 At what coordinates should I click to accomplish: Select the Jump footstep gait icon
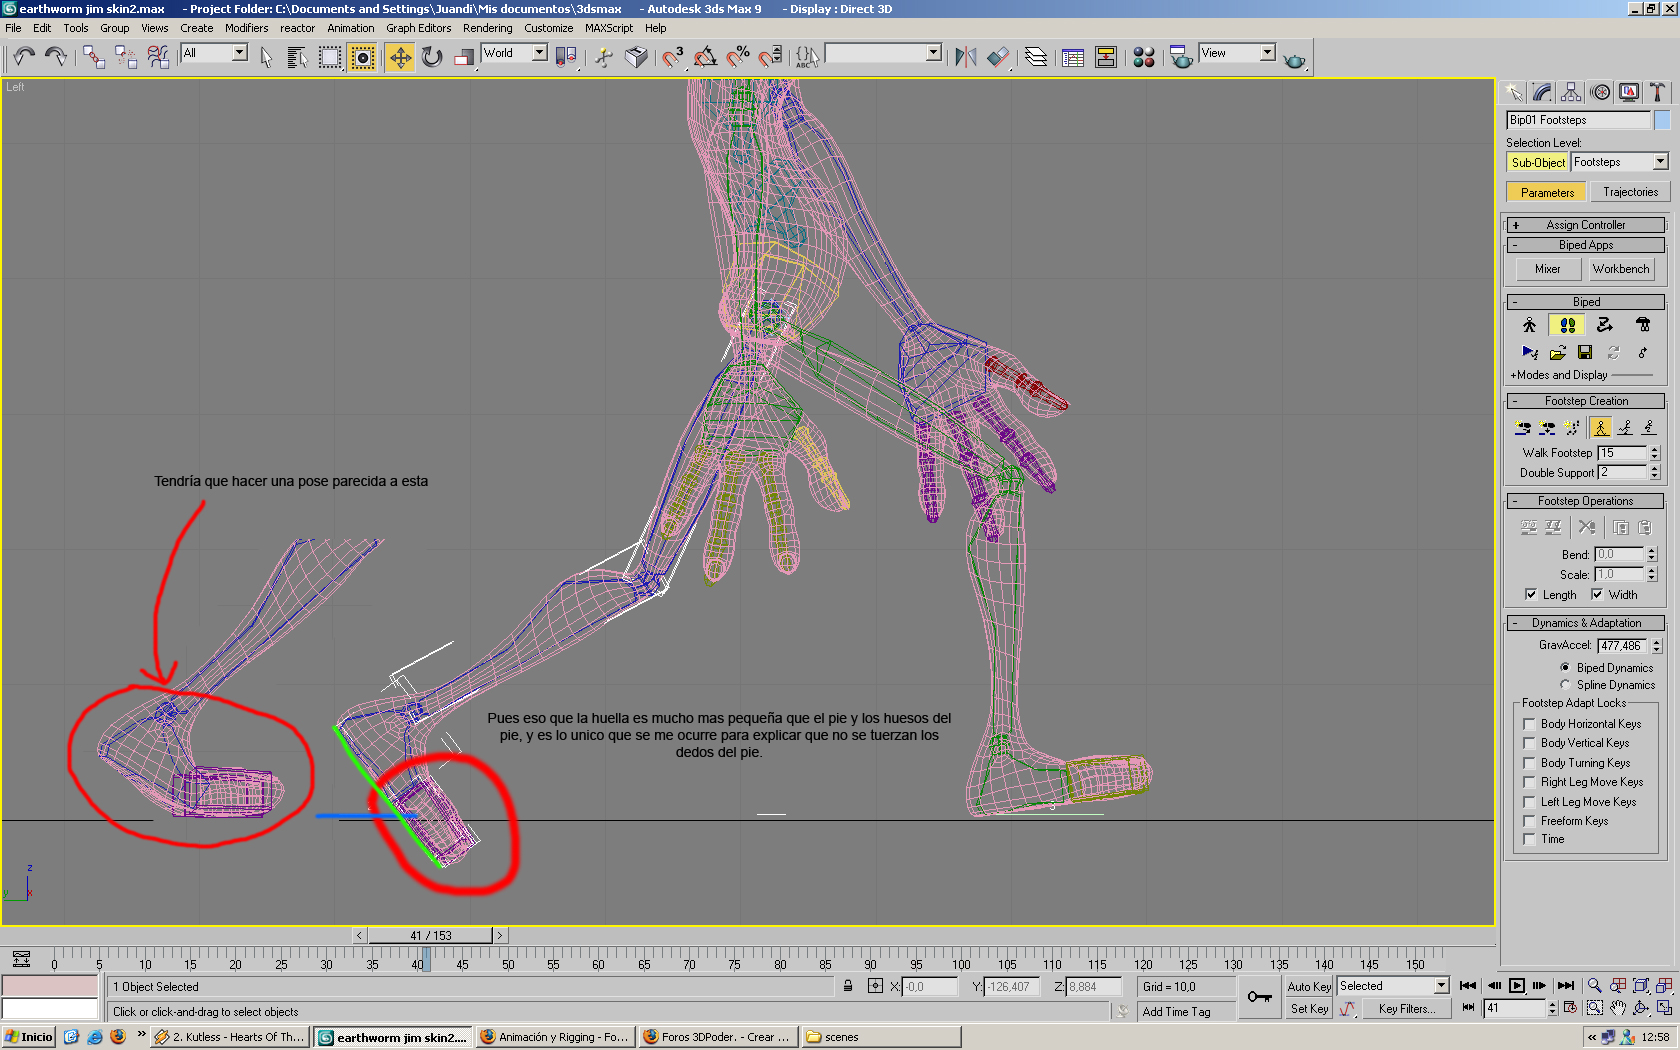click(1650, 428)
